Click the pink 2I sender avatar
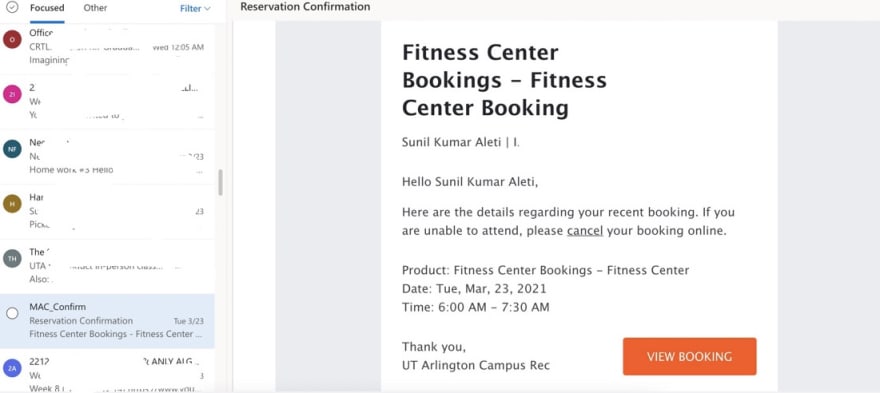The width and height of the screenshot is (880, 393). 12,94
